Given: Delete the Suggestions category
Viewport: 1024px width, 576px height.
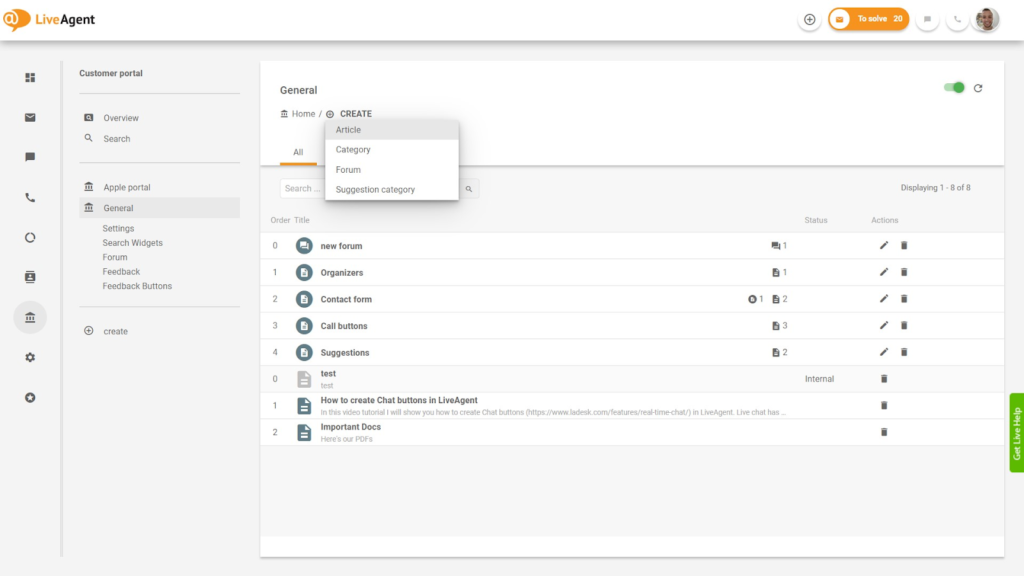Looking at the screenshot, I should [x=904, y=353].
